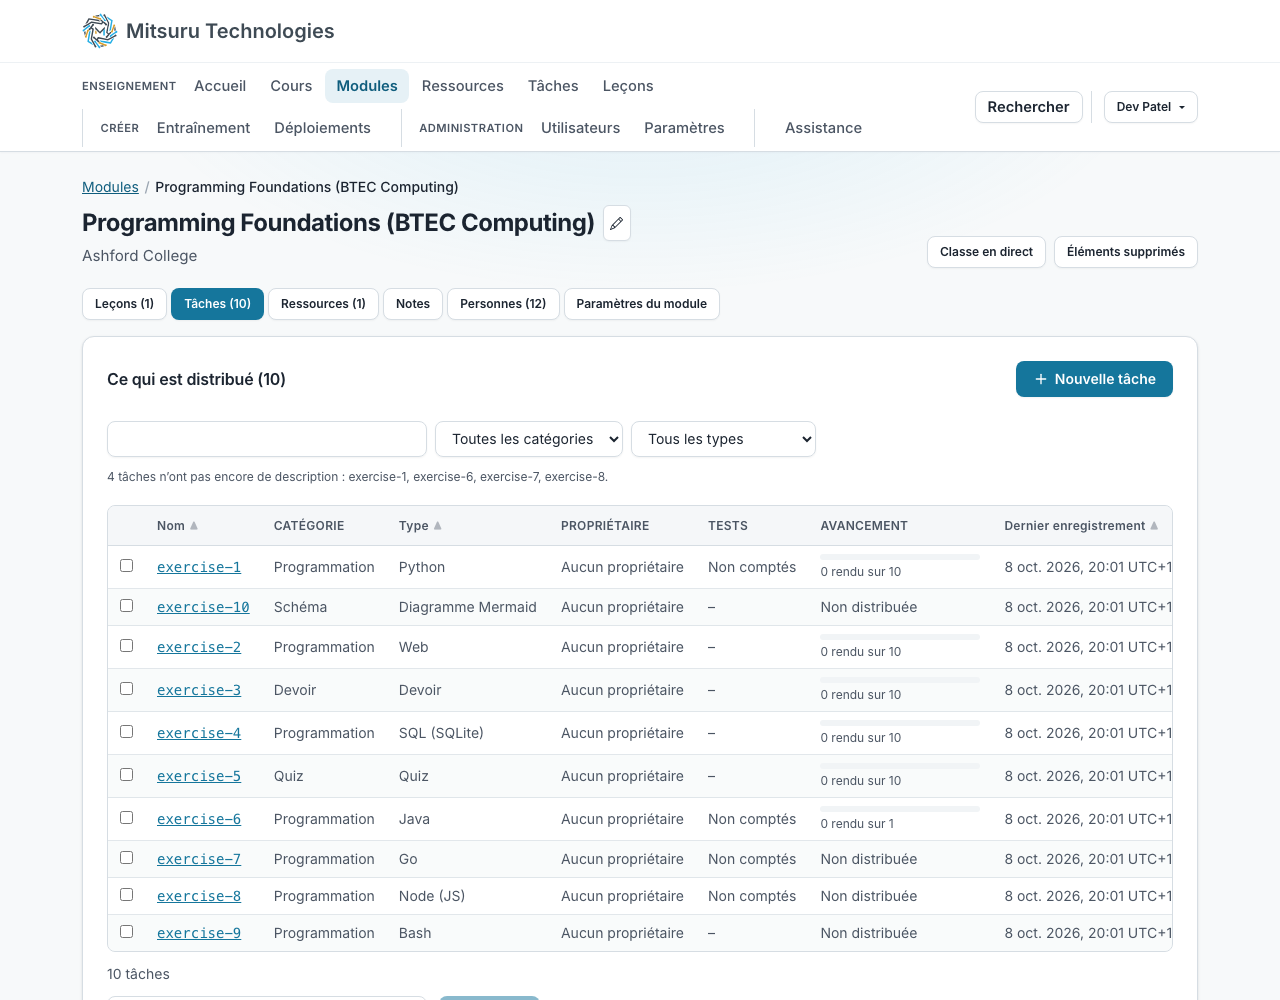This screenshot has height=1000, width=1280.
Task: Open the Paramètres du module tab
Action: 642,304
